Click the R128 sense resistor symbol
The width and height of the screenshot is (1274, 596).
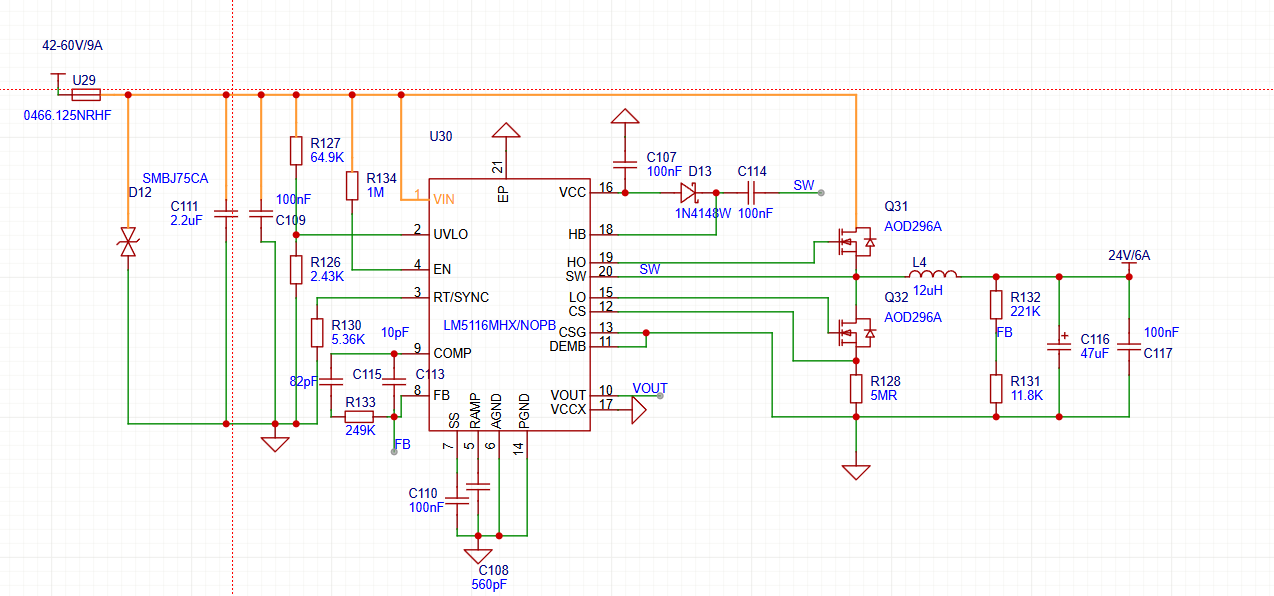click(x=856, y=388)
